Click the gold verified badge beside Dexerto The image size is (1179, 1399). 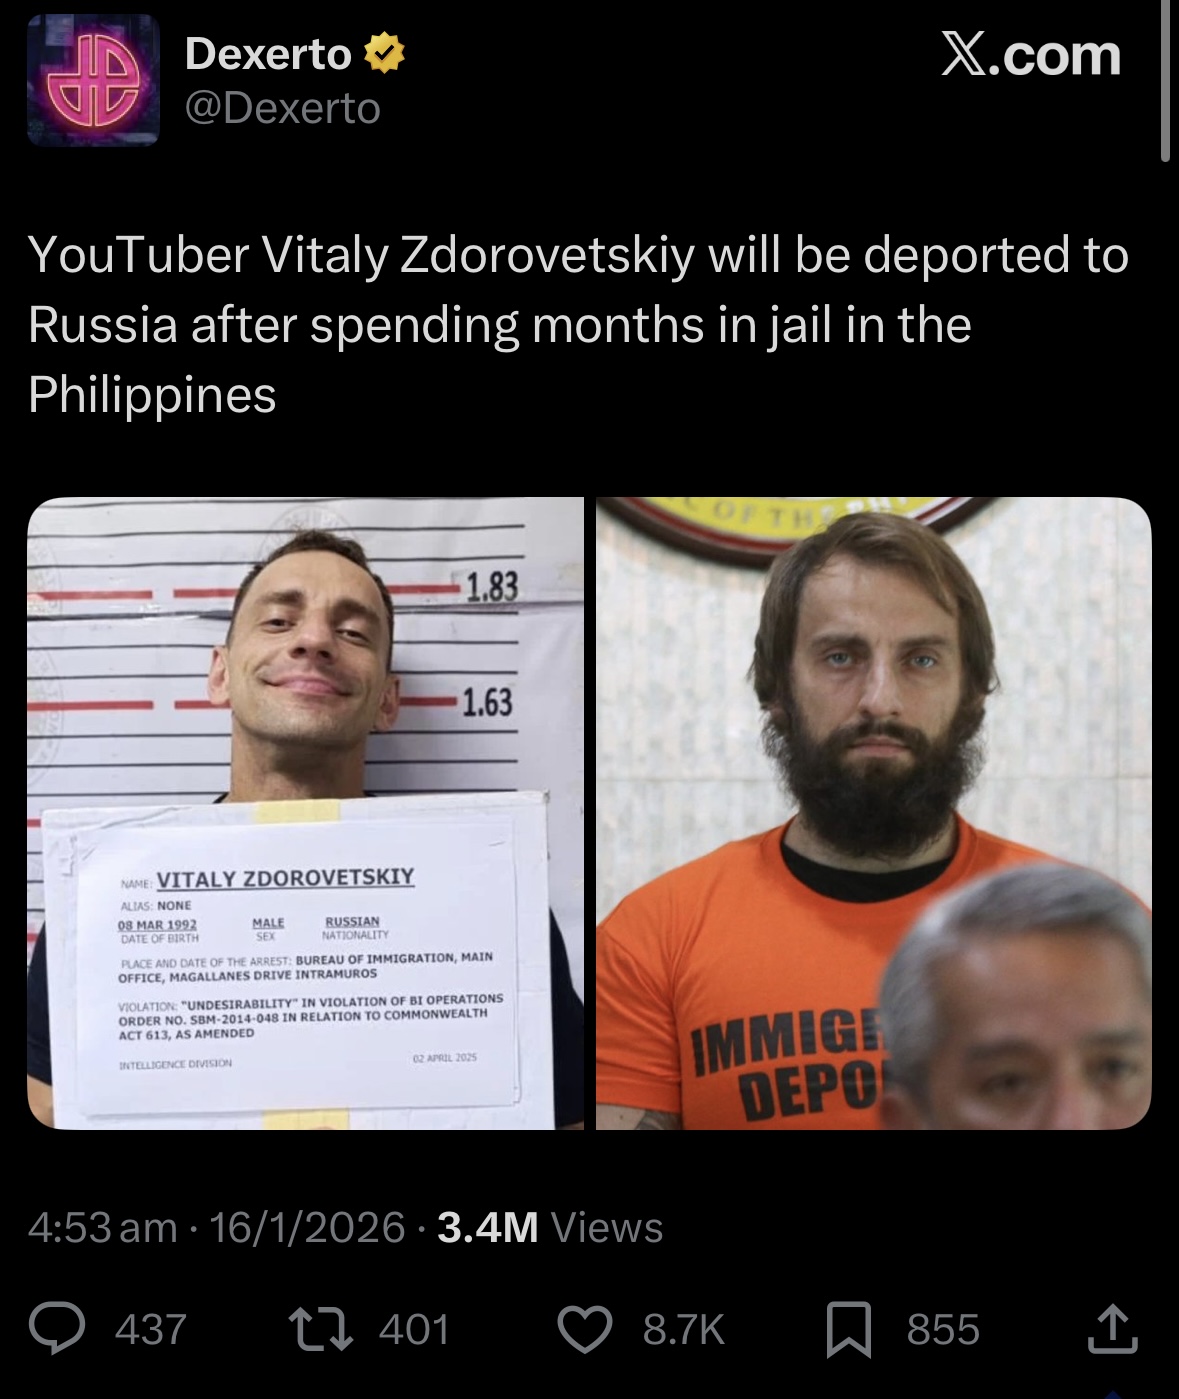384,53
